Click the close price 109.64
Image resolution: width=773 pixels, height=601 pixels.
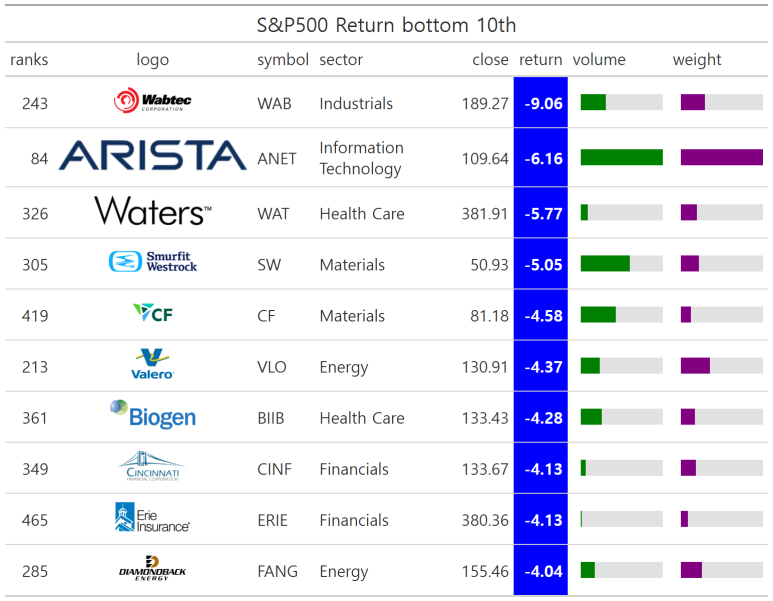click(x=485, y=159)
